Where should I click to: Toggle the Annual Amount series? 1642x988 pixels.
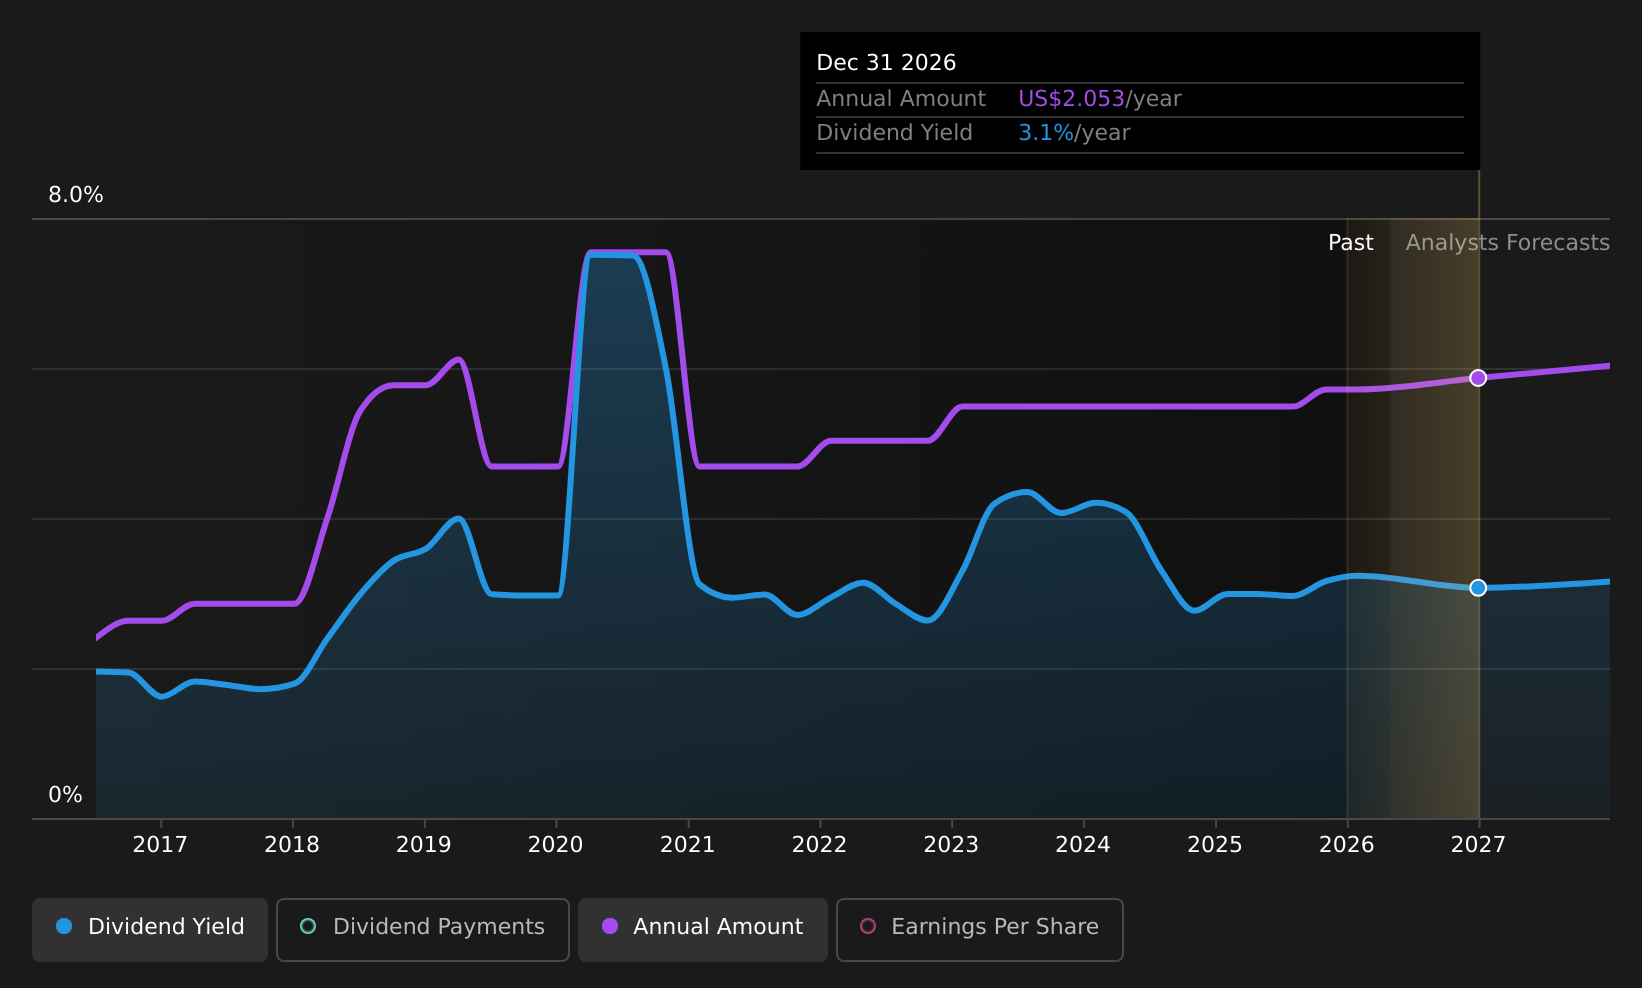703,930
